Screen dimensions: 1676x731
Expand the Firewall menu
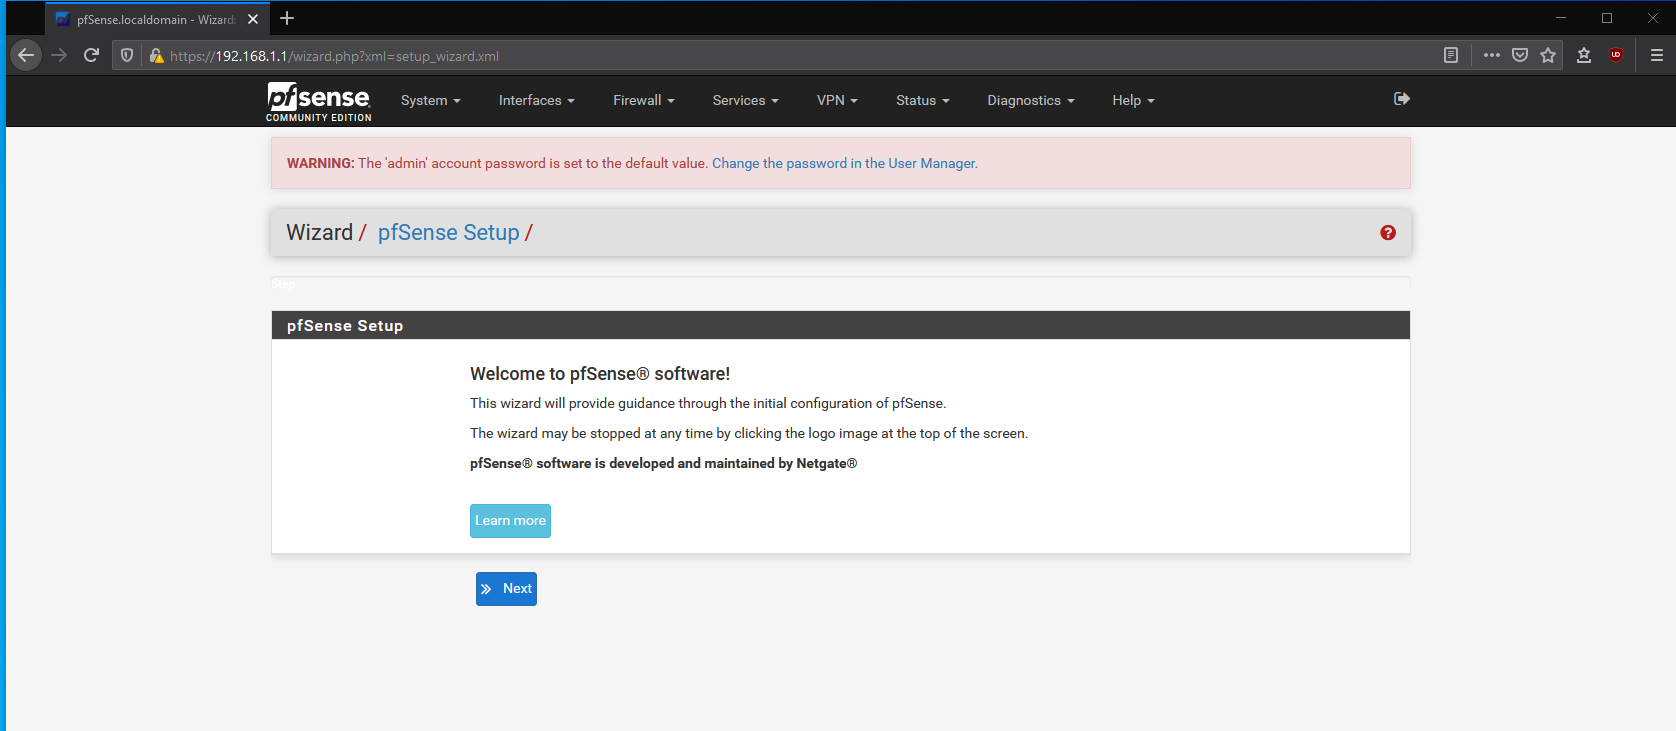pos(643,100)
